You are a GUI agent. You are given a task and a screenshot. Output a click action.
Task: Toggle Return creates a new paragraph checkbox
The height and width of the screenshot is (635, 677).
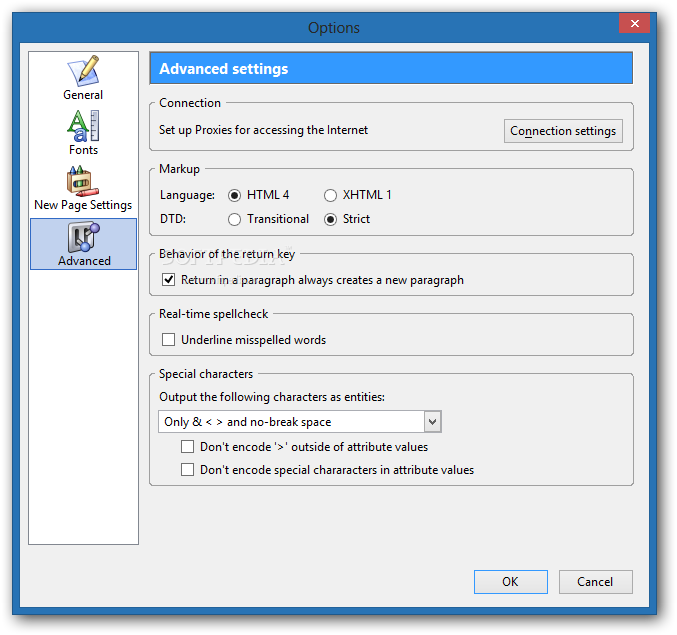pos(168,280)
